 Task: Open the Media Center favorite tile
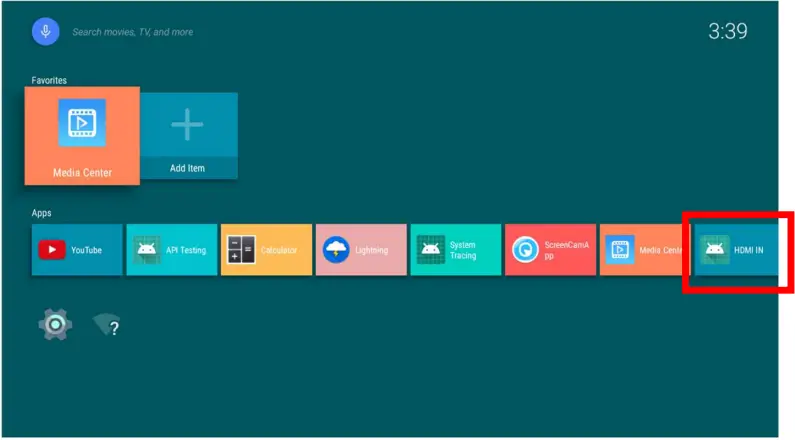82,136
